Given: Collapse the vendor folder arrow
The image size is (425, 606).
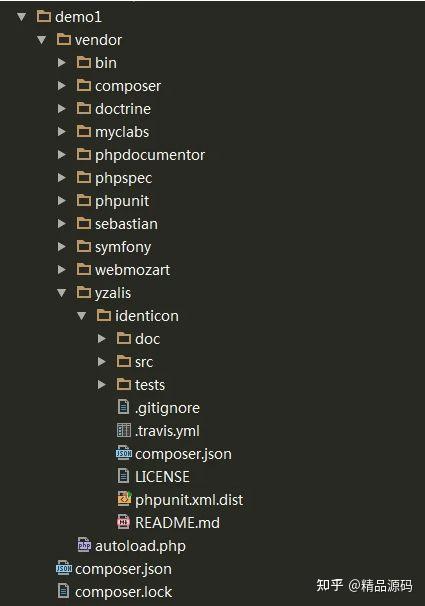Looking at the screenshot, I should (x=41, y=39).
